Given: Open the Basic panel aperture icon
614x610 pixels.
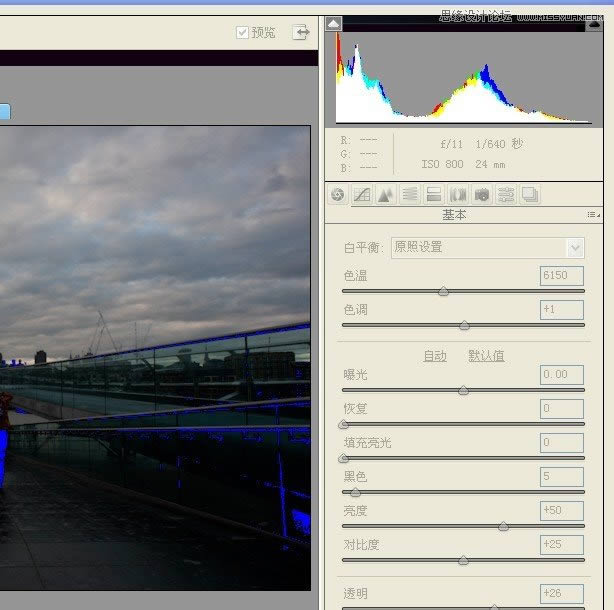Looking at the screenshot, I should [x=338, y=195].
